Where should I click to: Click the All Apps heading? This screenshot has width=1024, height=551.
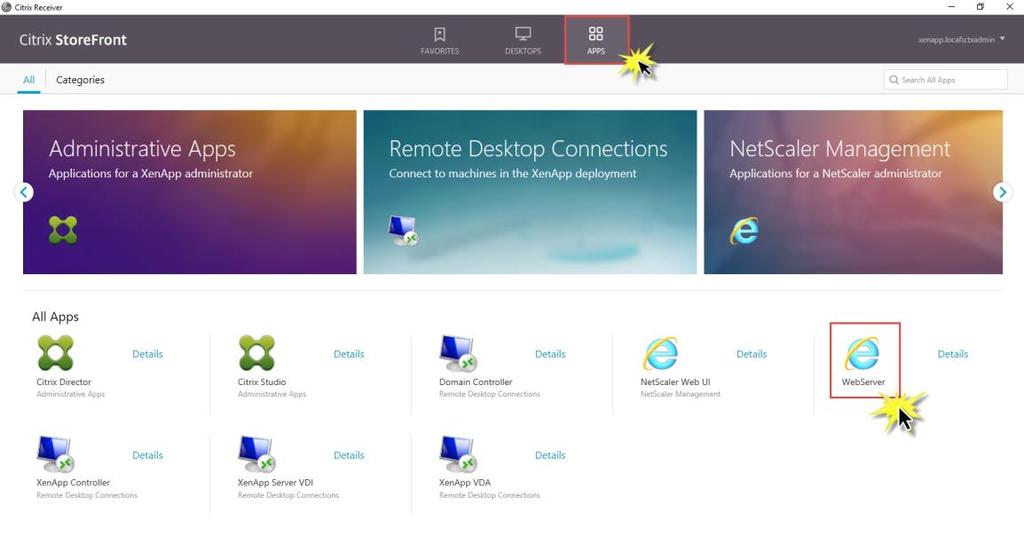[56, 317]
